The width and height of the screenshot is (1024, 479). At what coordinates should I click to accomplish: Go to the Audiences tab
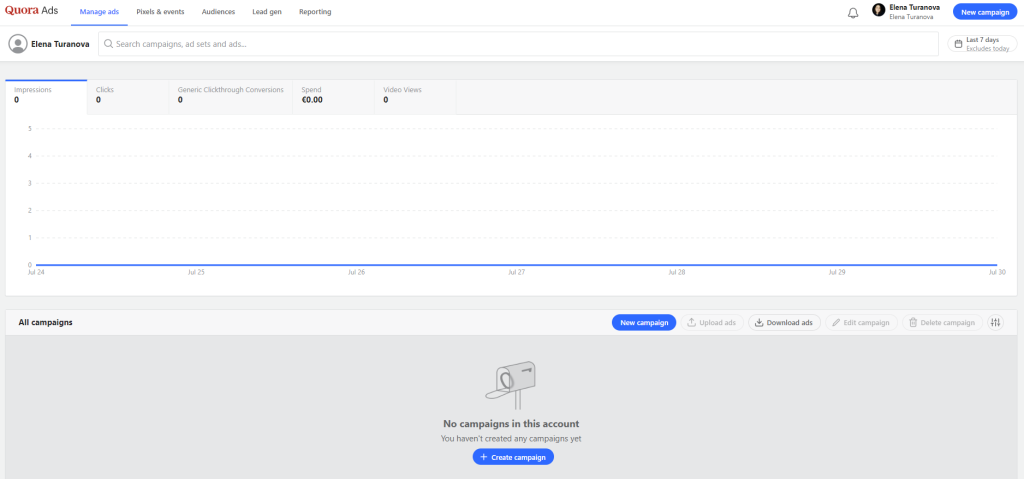[218, 12]
